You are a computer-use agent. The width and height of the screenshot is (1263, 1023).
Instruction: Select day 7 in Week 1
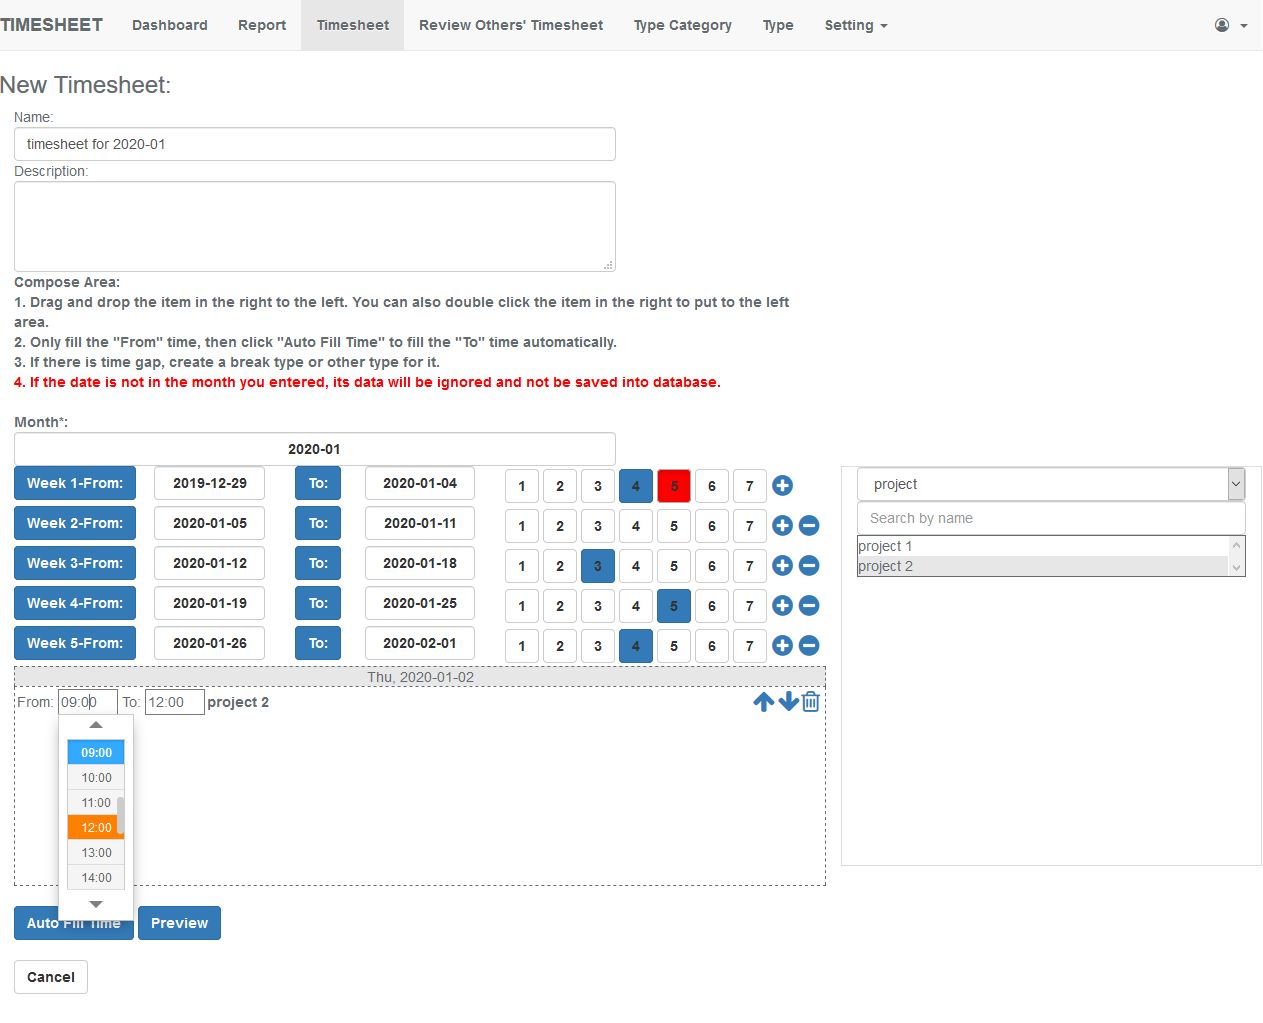(750, 486)
